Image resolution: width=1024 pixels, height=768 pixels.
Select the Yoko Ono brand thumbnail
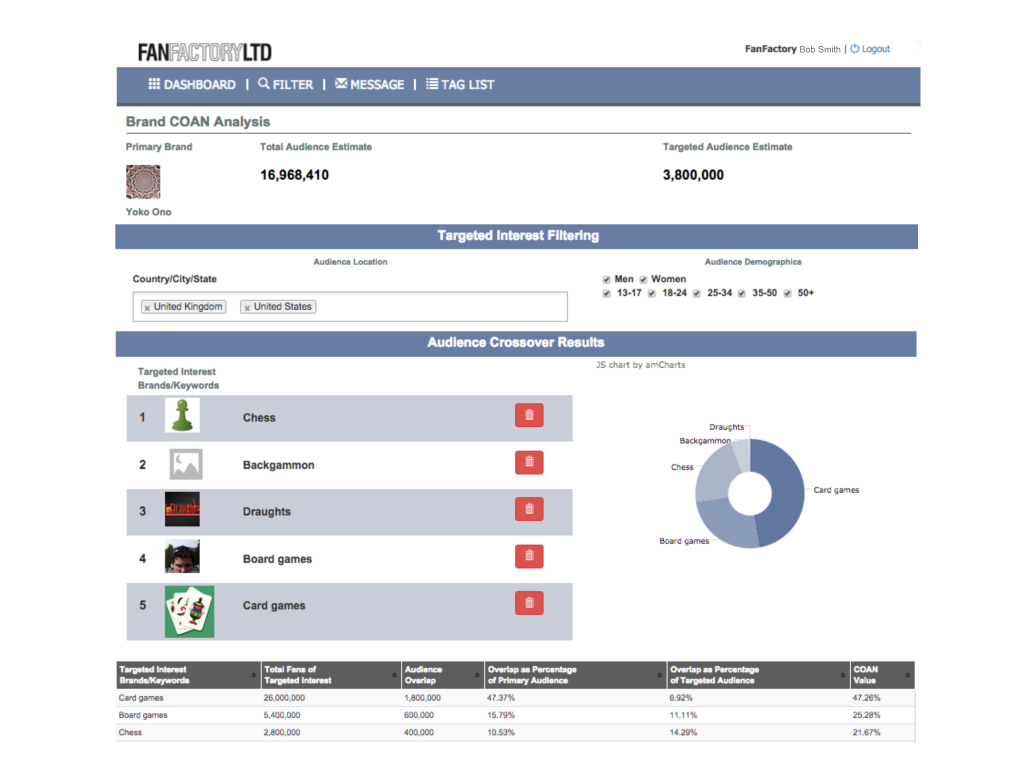point(143,182)
